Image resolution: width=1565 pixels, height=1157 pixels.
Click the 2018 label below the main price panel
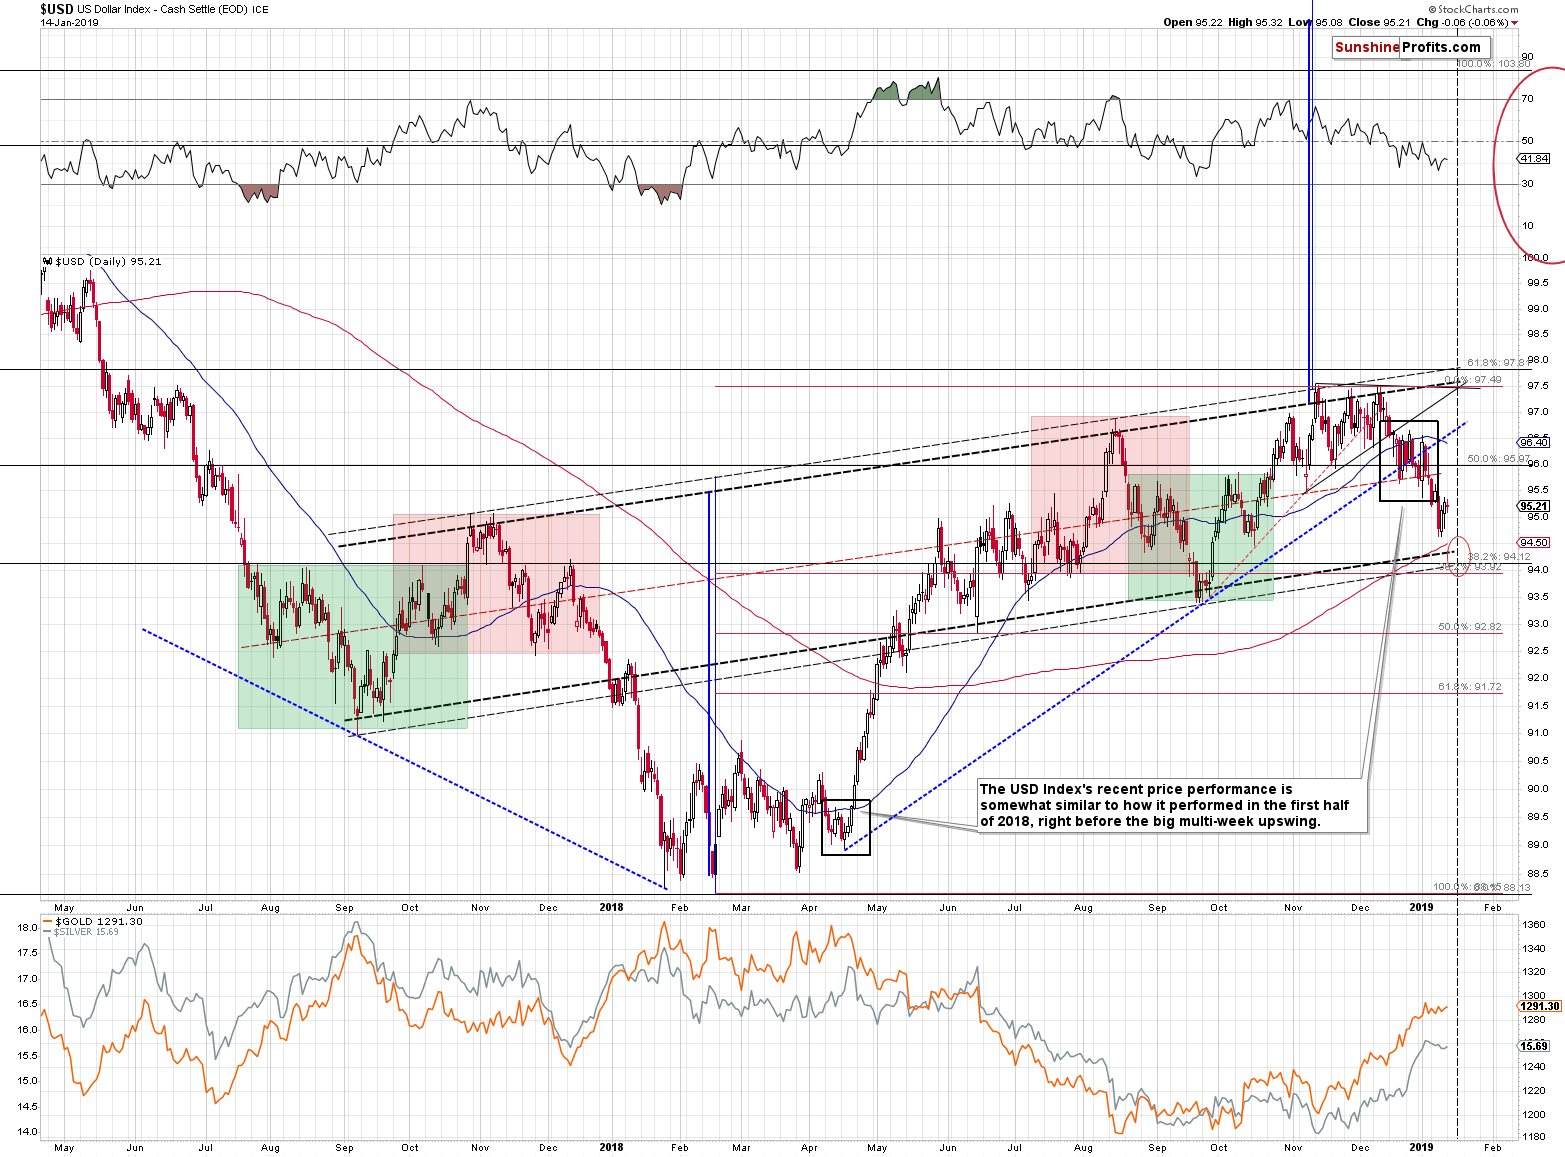coord(611,907)
